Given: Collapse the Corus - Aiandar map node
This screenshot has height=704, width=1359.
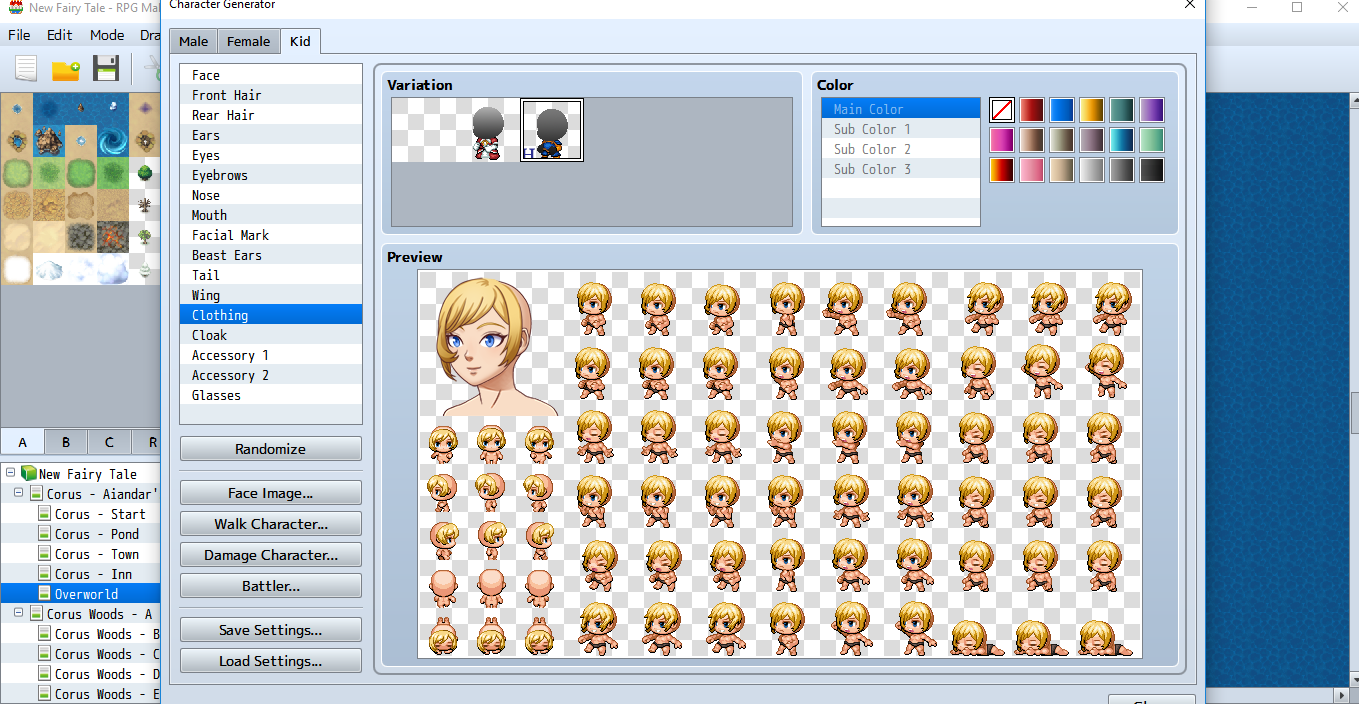Looking at the screenshot, I should coord(18,493).
